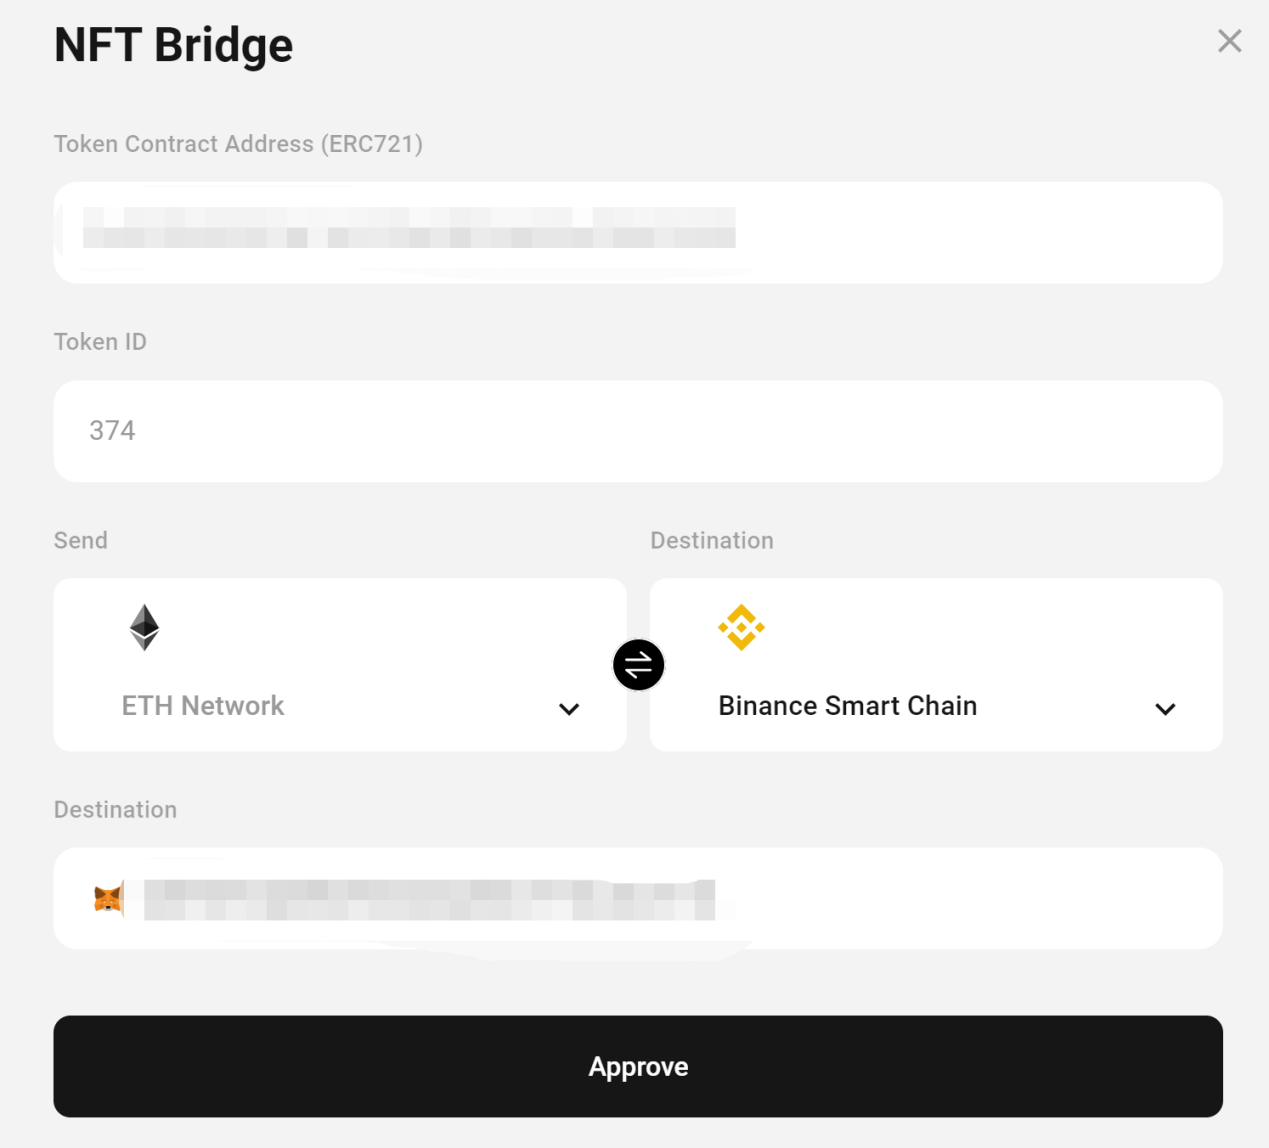Click the blurred destination wallet address
Image resolution: width=1269 pixels, height=1148 pixels.
coord(430,900)
